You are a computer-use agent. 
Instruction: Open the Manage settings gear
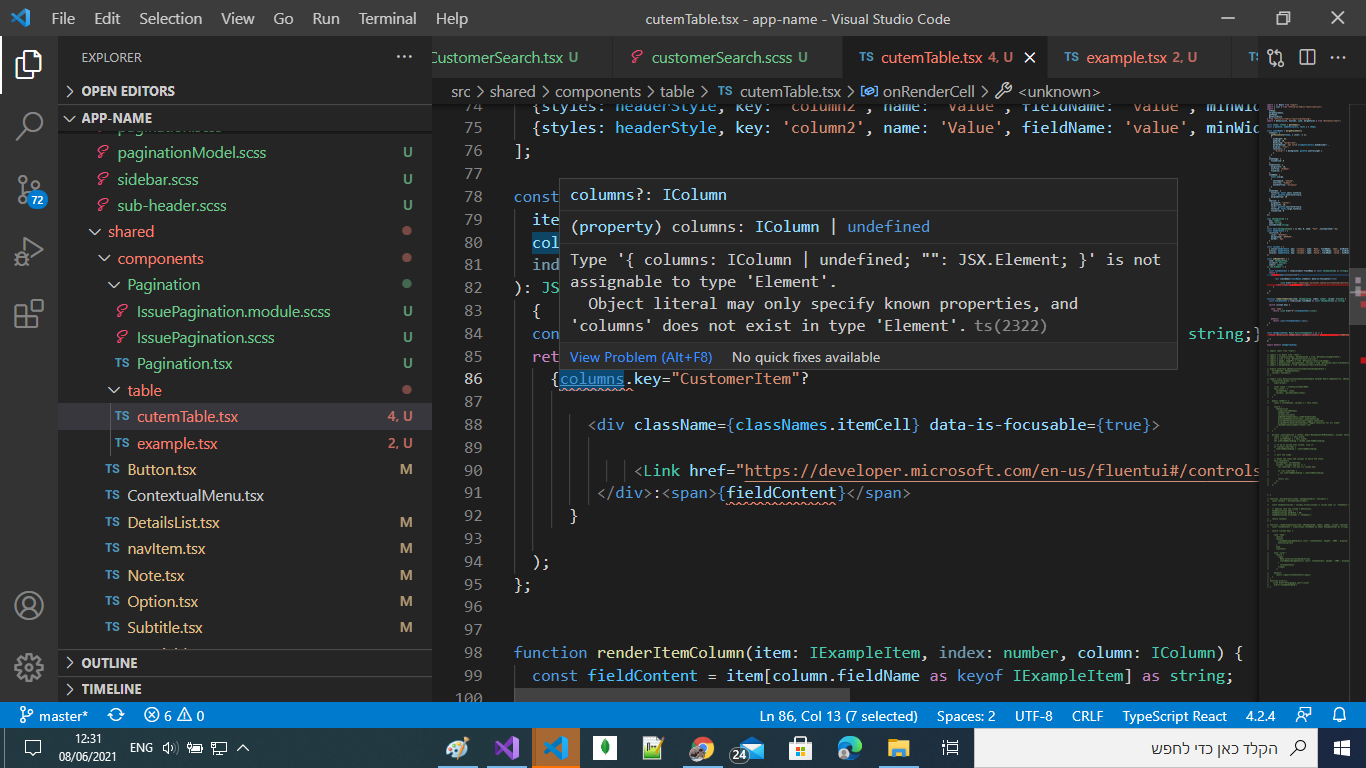(x=29, y=667)
